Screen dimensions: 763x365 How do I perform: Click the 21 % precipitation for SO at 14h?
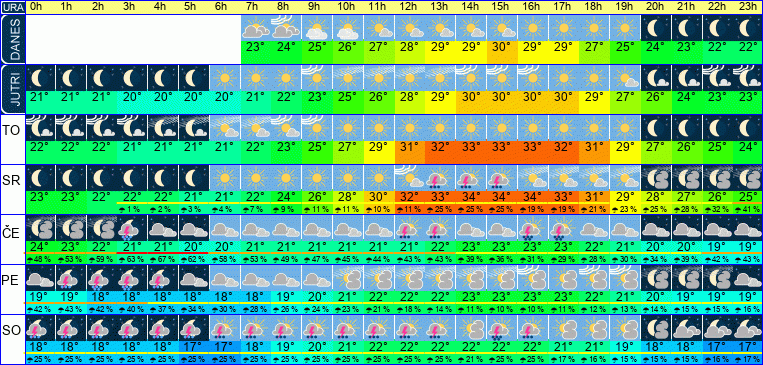coord(471,359)
